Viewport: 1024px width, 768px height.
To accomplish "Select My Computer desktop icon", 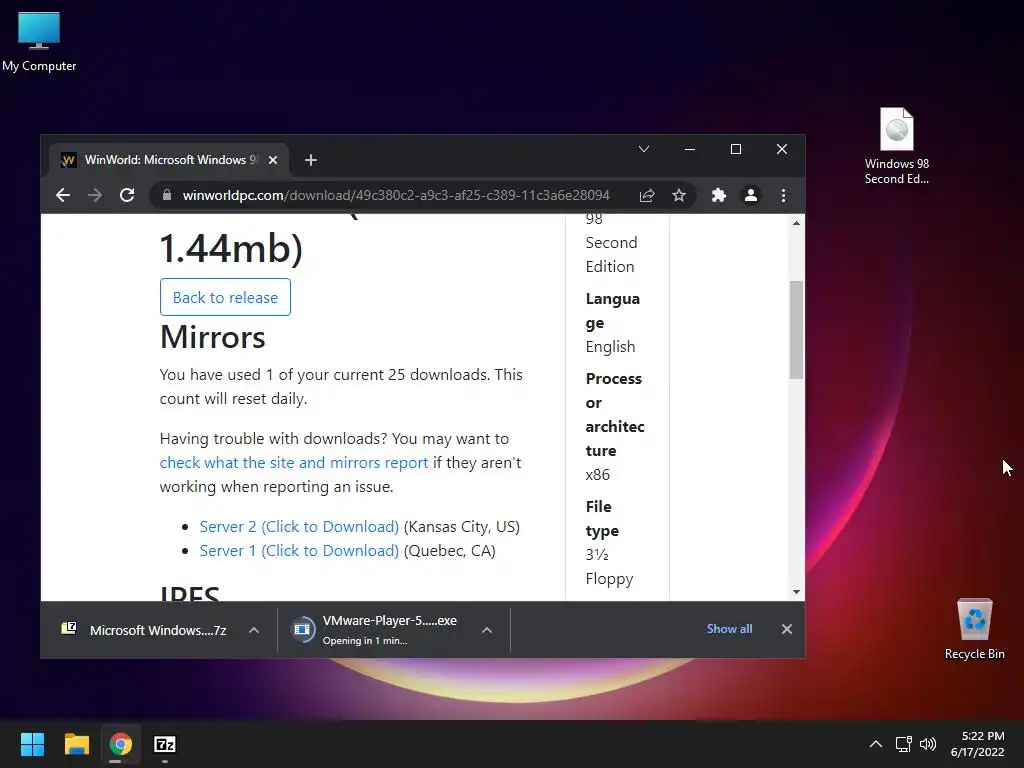I will click(x=39, y=41).
